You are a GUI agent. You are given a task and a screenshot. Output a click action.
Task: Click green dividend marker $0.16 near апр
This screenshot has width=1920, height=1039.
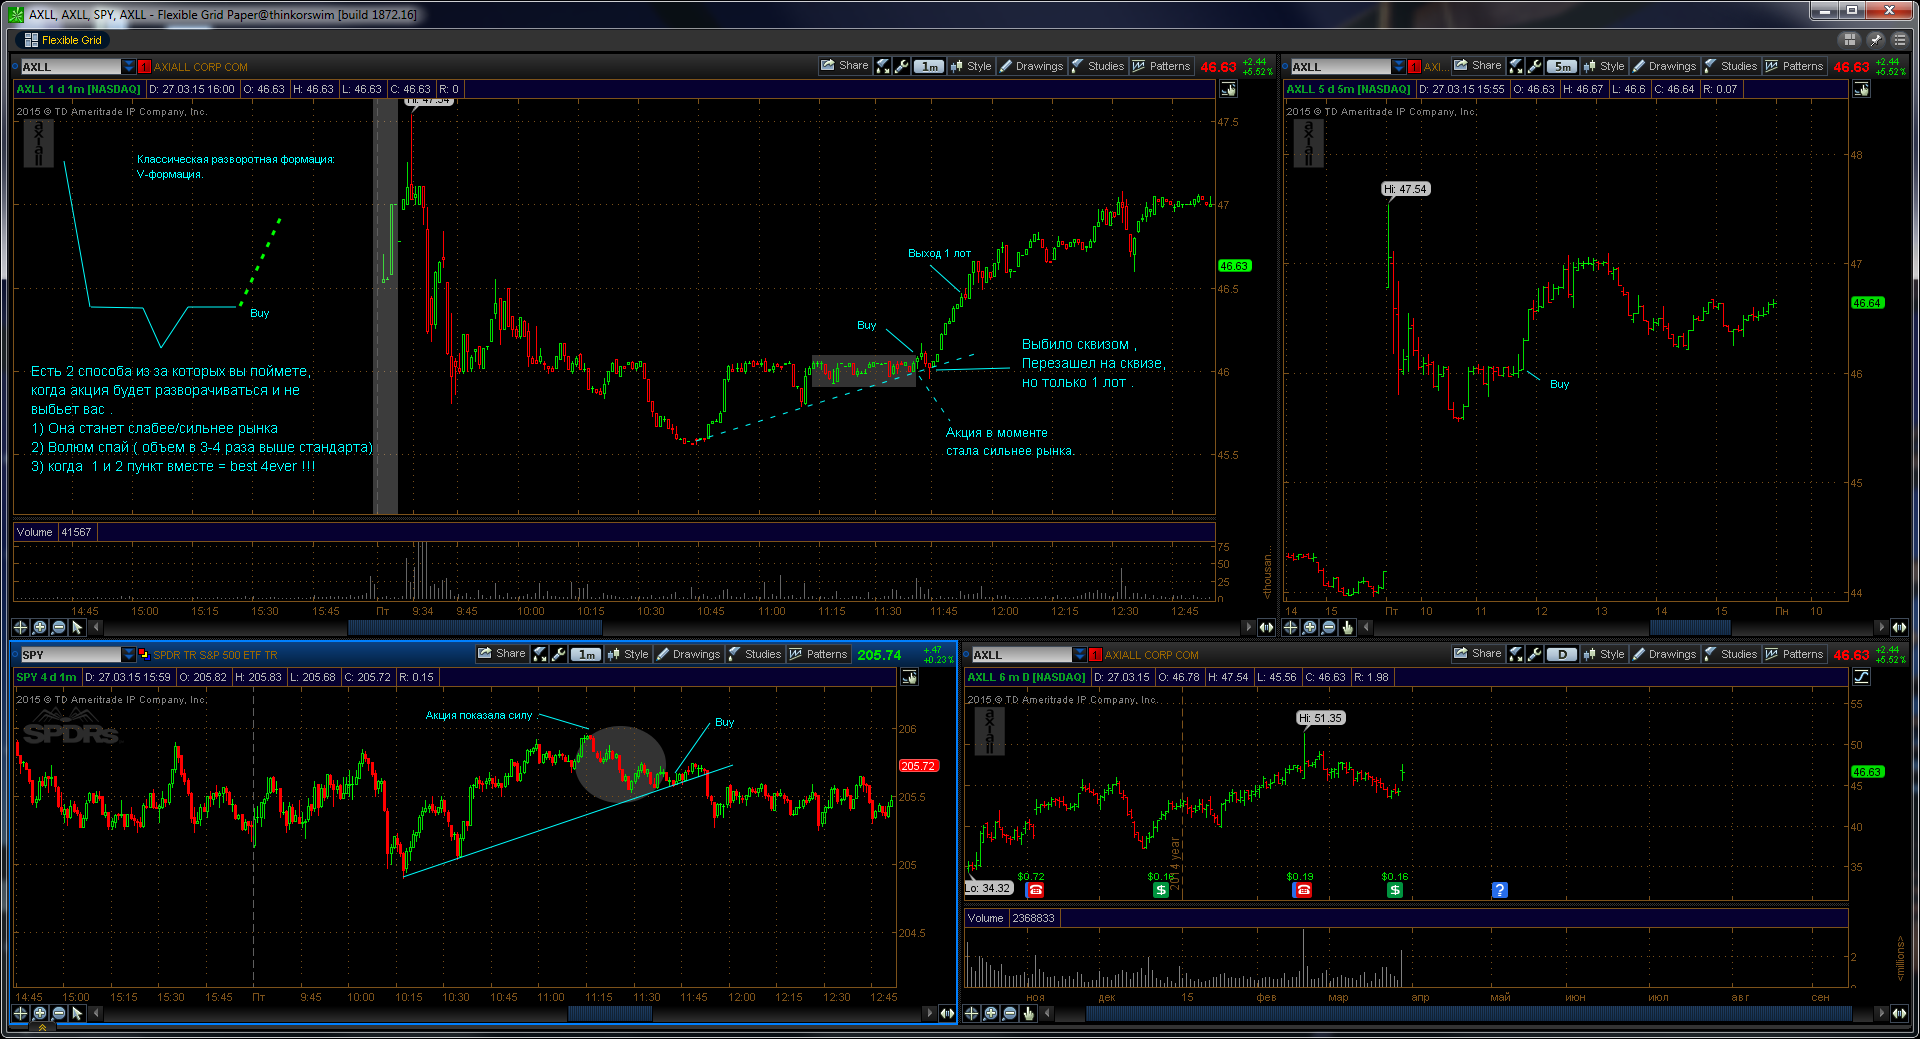[1395, 890]
